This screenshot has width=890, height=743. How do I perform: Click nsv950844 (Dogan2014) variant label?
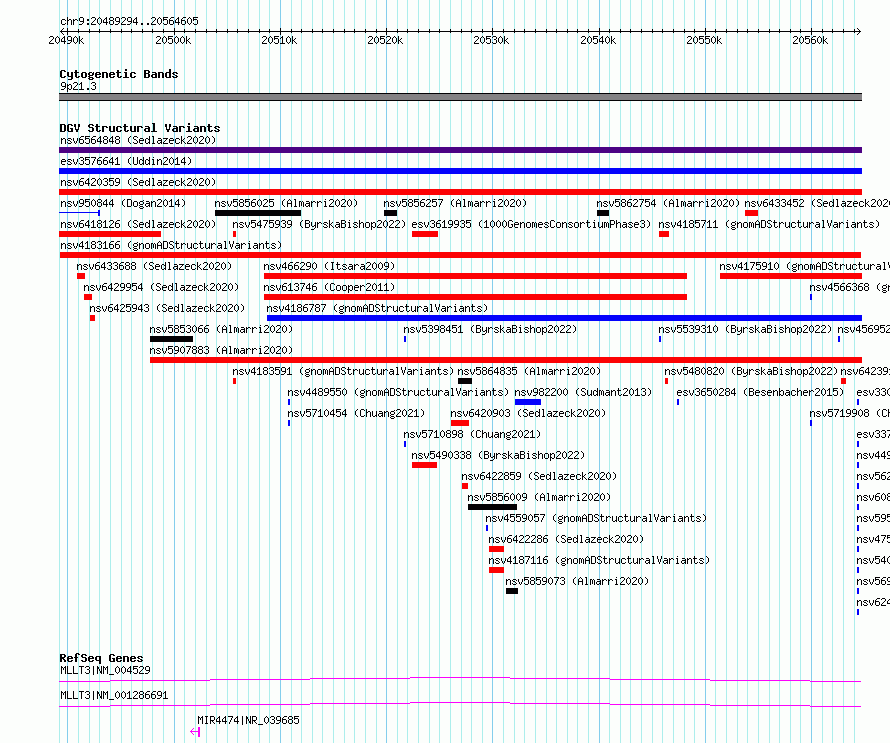coord(123,203)
